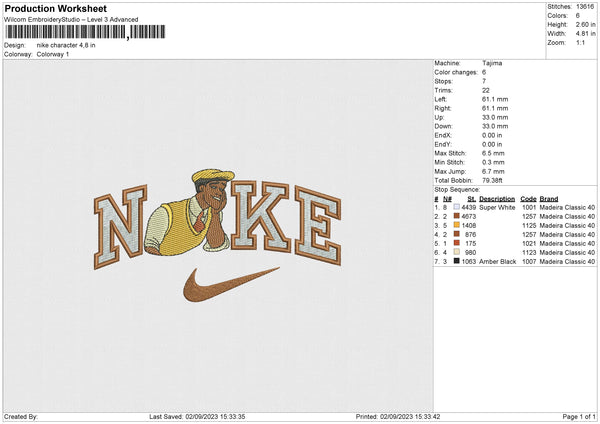
Task: Click thread code 1021
Action: click(x=529, y=243)
